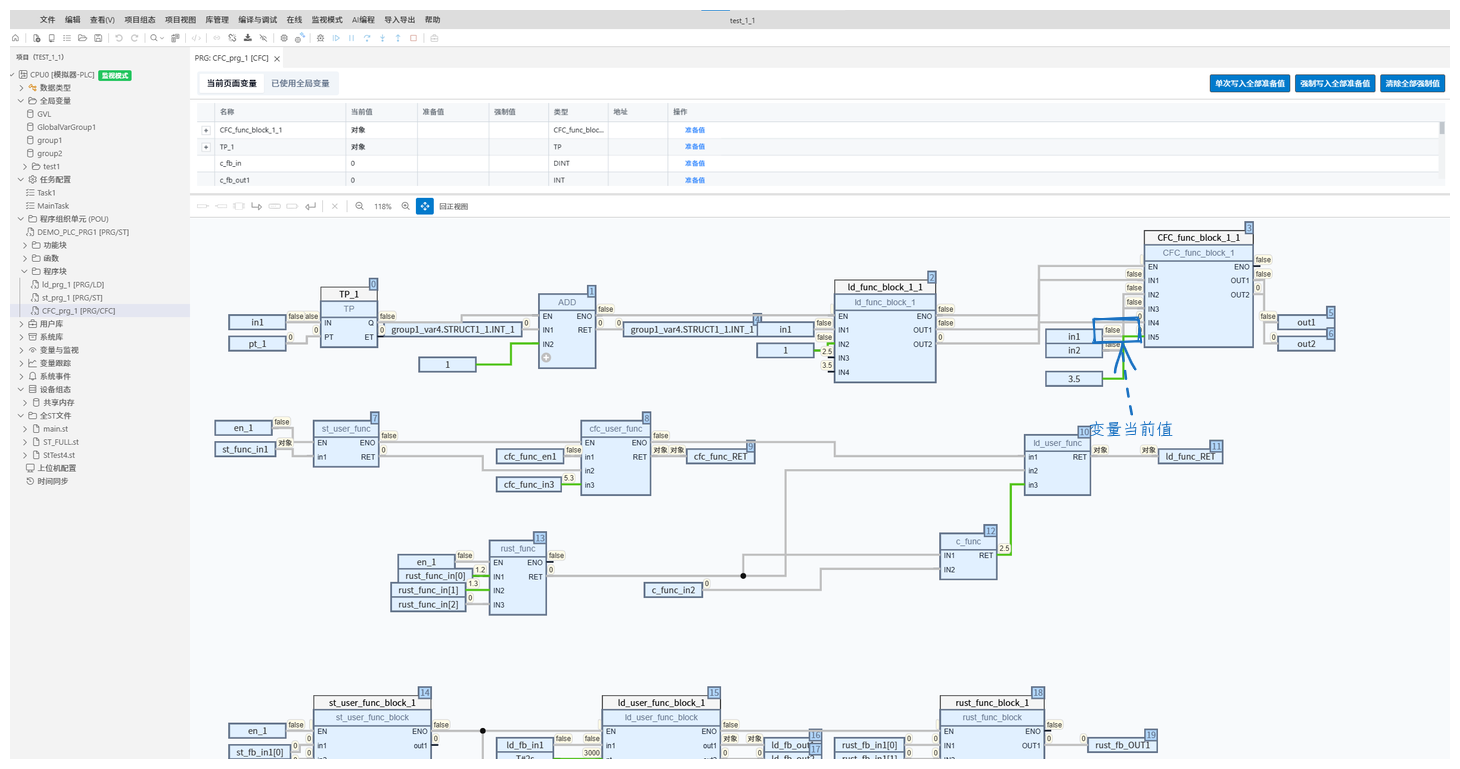This screenshot has width=1460, height=769.
Task: Click the pt_1 input box on canvas
Action: [257, 343]
